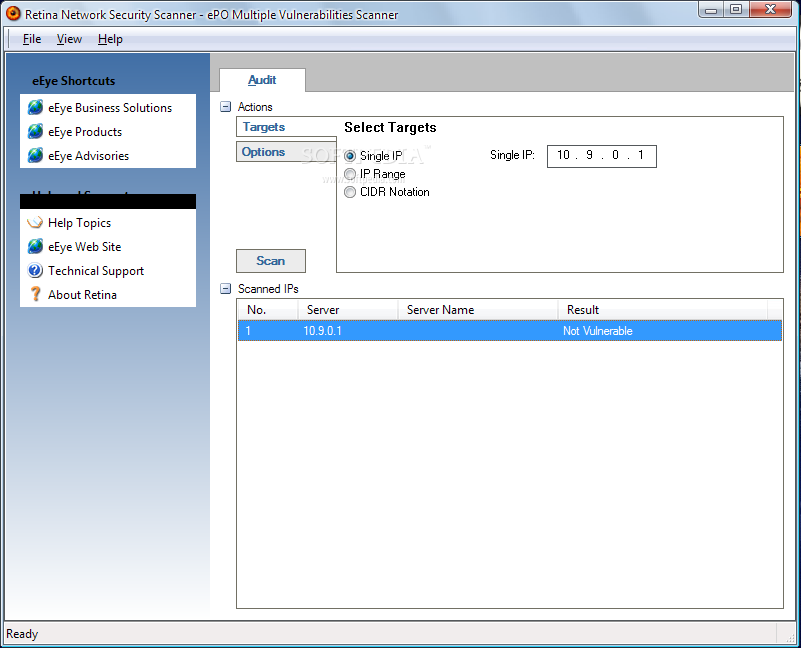Sort by the Server column header
This screenshot has width=801, height=648.
pyautogui.click(x=348, y=310)
